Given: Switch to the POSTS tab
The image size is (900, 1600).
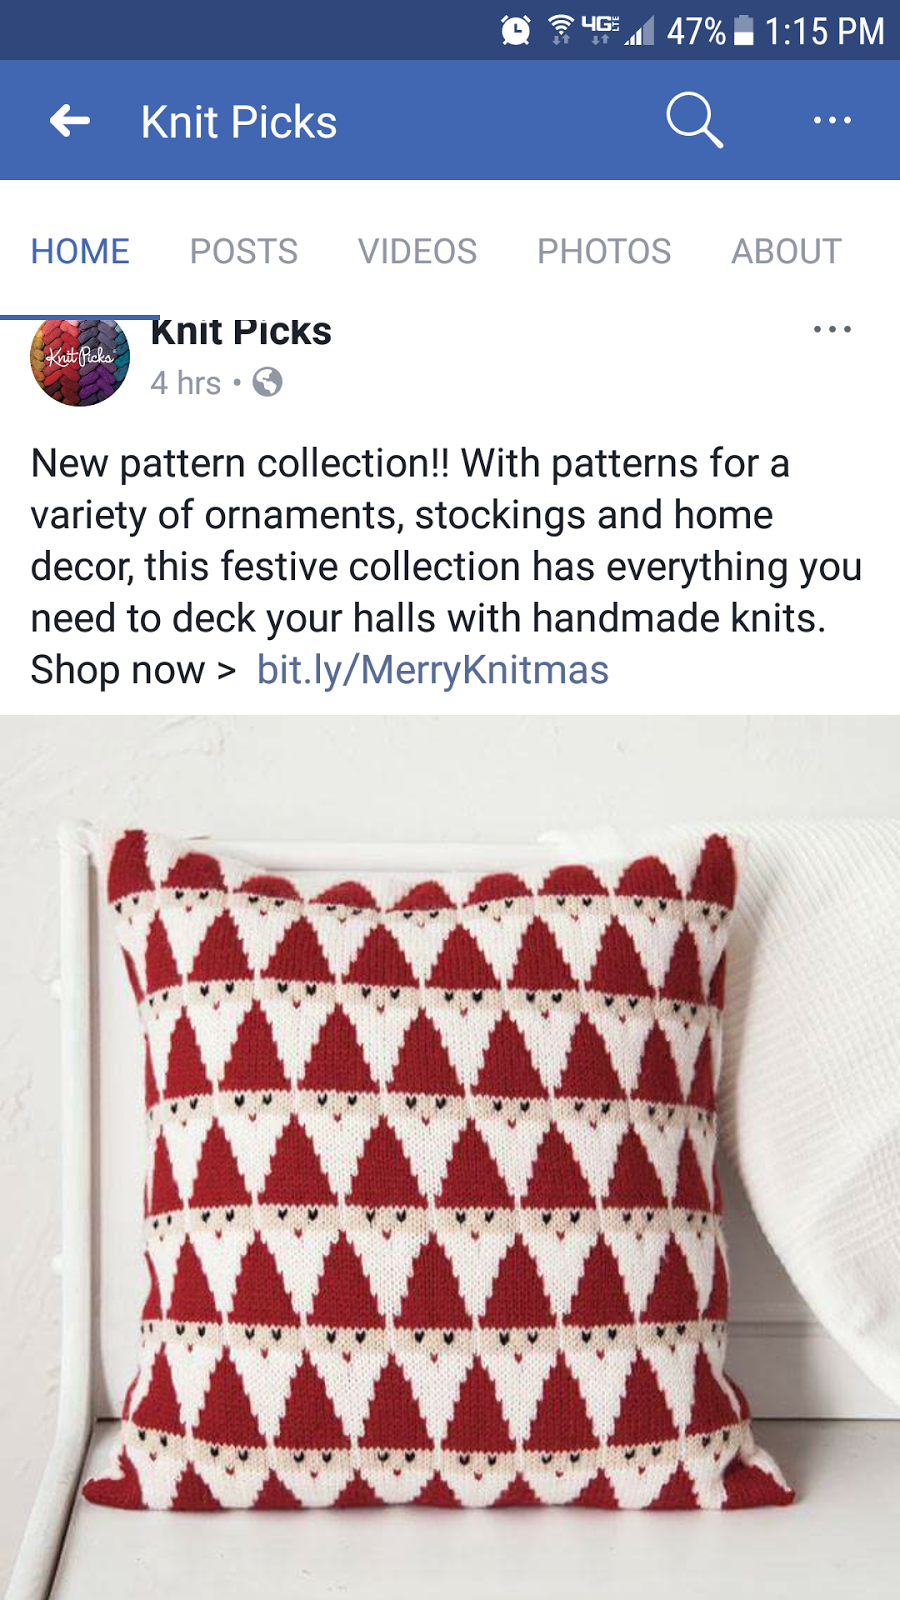Looking at the screenshot, I should 244,251.
